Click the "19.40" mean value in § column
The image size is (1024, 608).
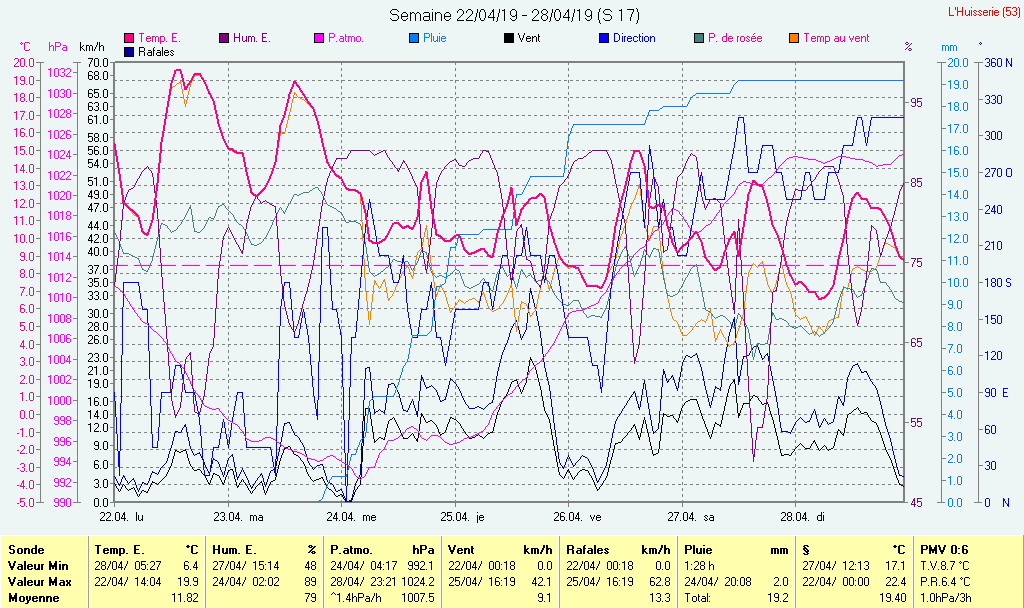coord(893,598)
